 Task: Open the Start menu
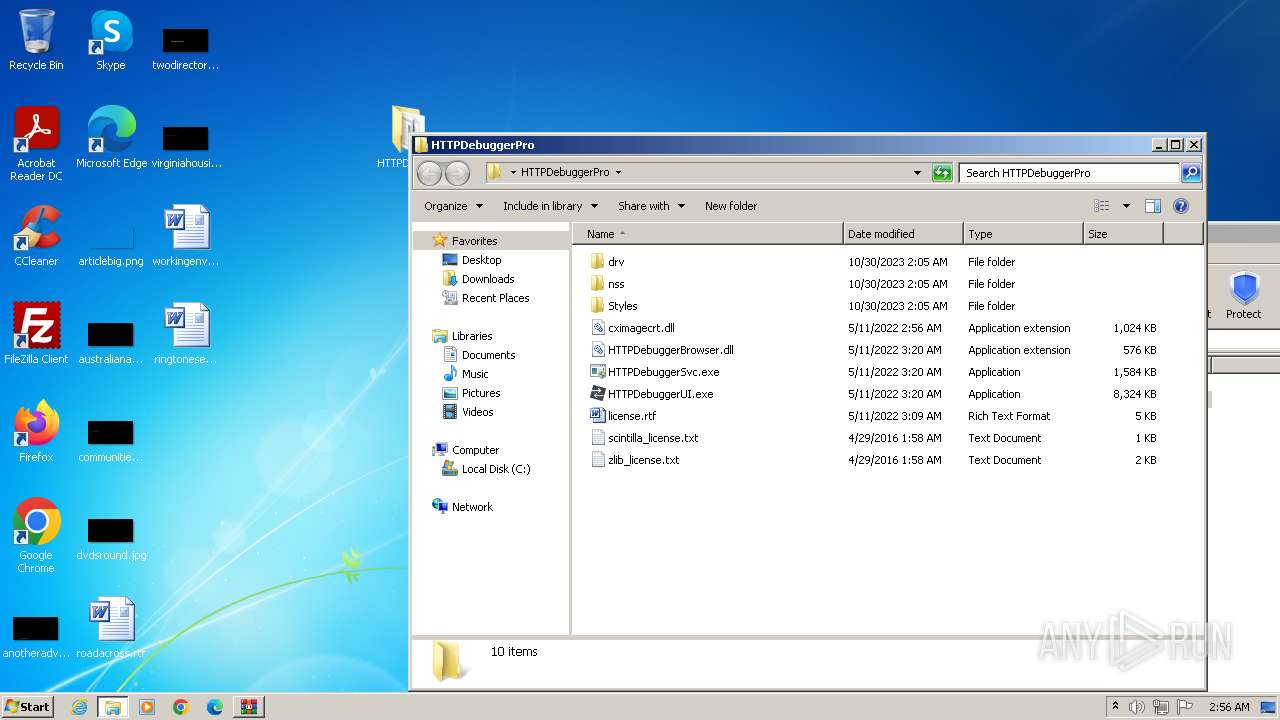[28, 706]
